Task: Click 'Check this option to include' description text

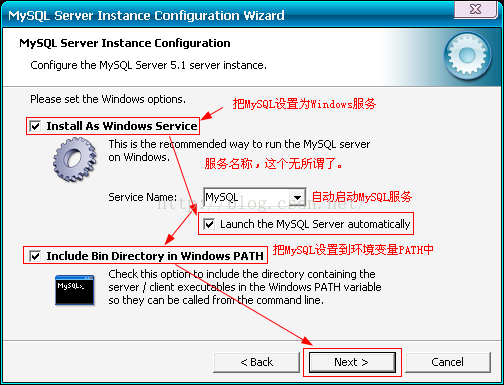Action: tap(245, 287)
